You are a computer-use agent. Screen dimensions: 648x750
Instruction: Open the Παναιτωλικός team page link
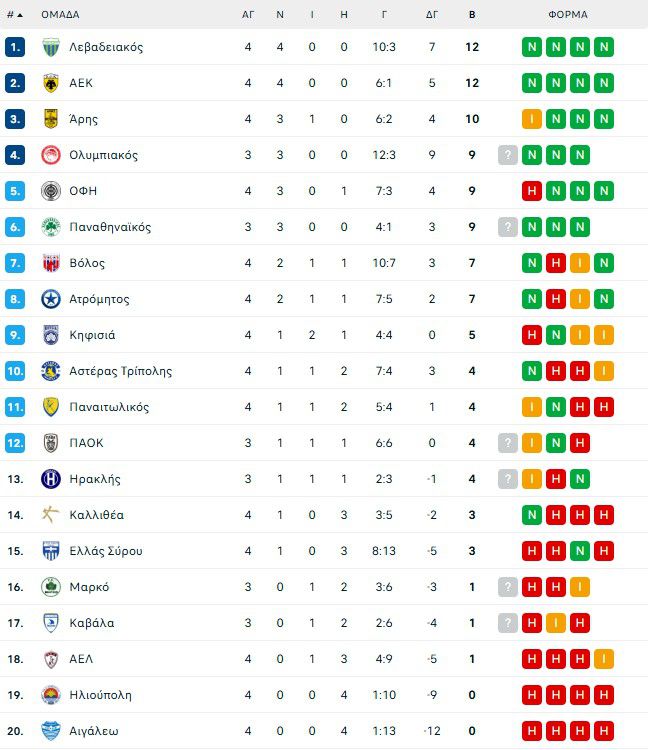(x=109, y=407)
